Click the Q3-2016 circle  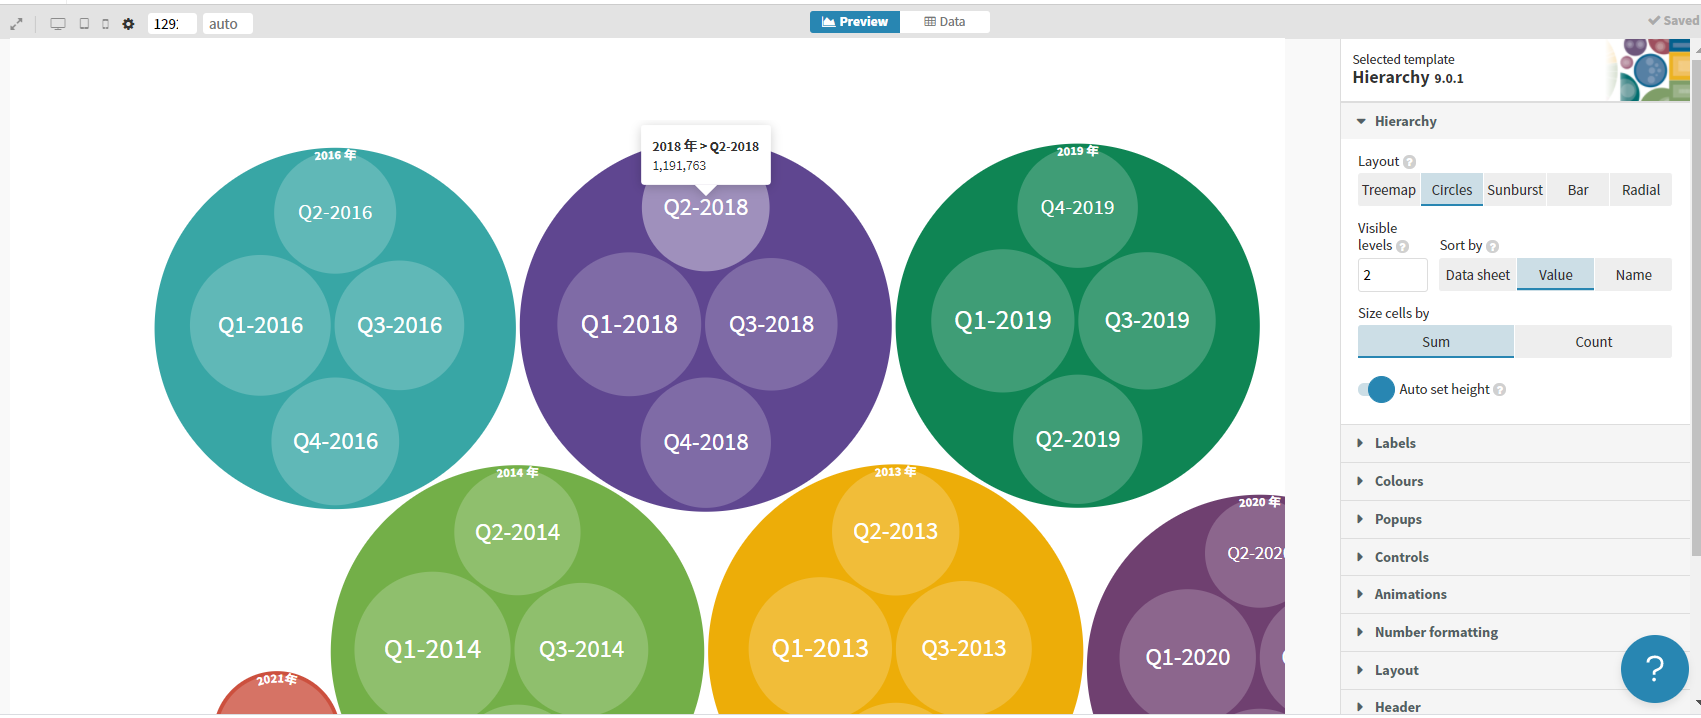click(399, 325)
